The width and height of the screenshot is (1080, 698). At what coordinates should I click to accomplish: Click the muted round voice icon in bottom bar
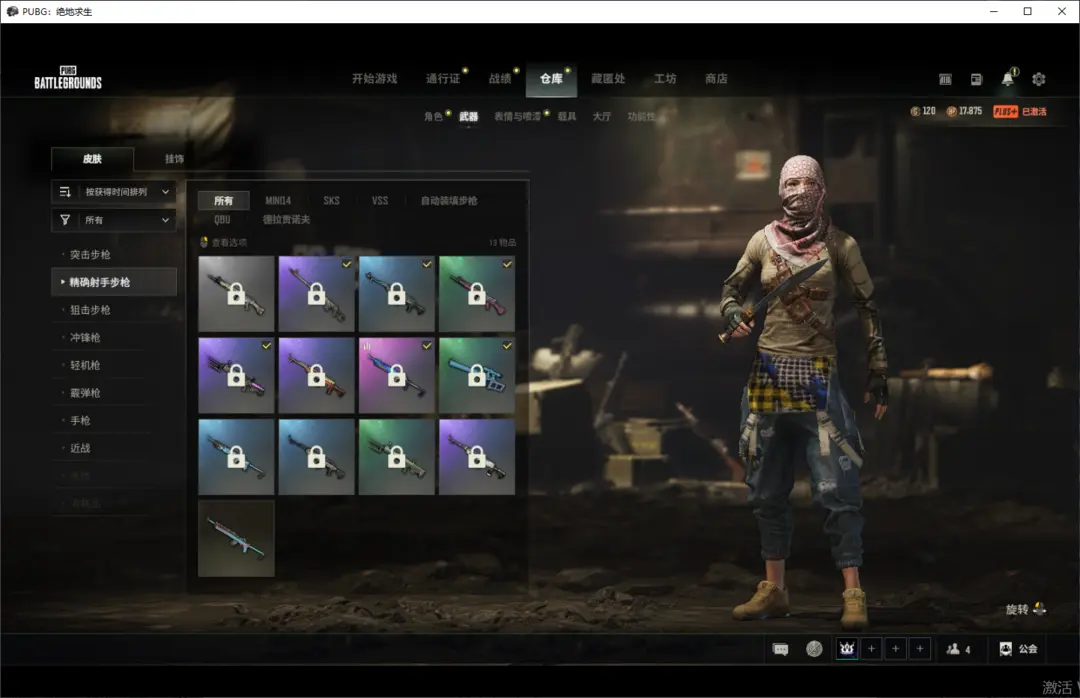click(814, 649)
